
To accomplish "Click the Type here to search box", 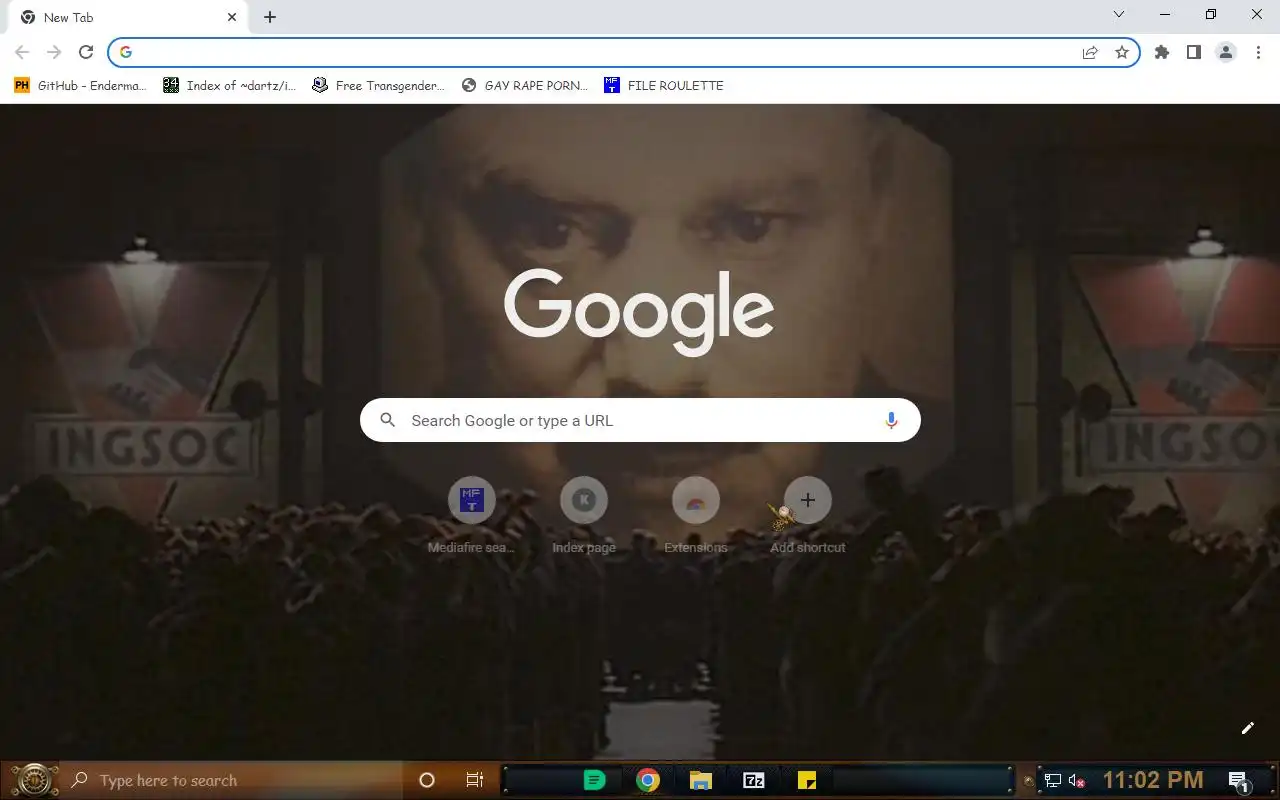I will [235, 780].
